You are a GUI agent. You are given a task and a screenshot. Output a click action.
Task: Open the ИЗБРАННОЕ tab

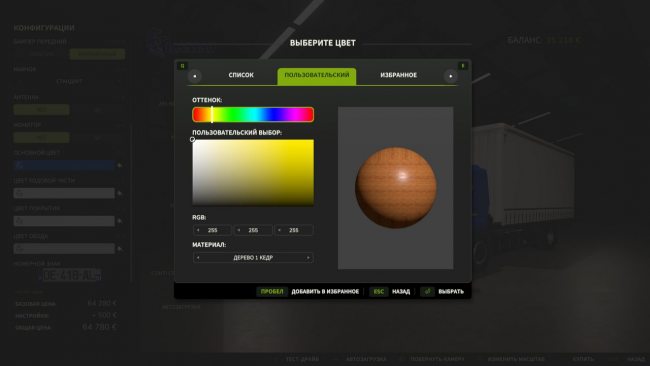tap(398, 75)
